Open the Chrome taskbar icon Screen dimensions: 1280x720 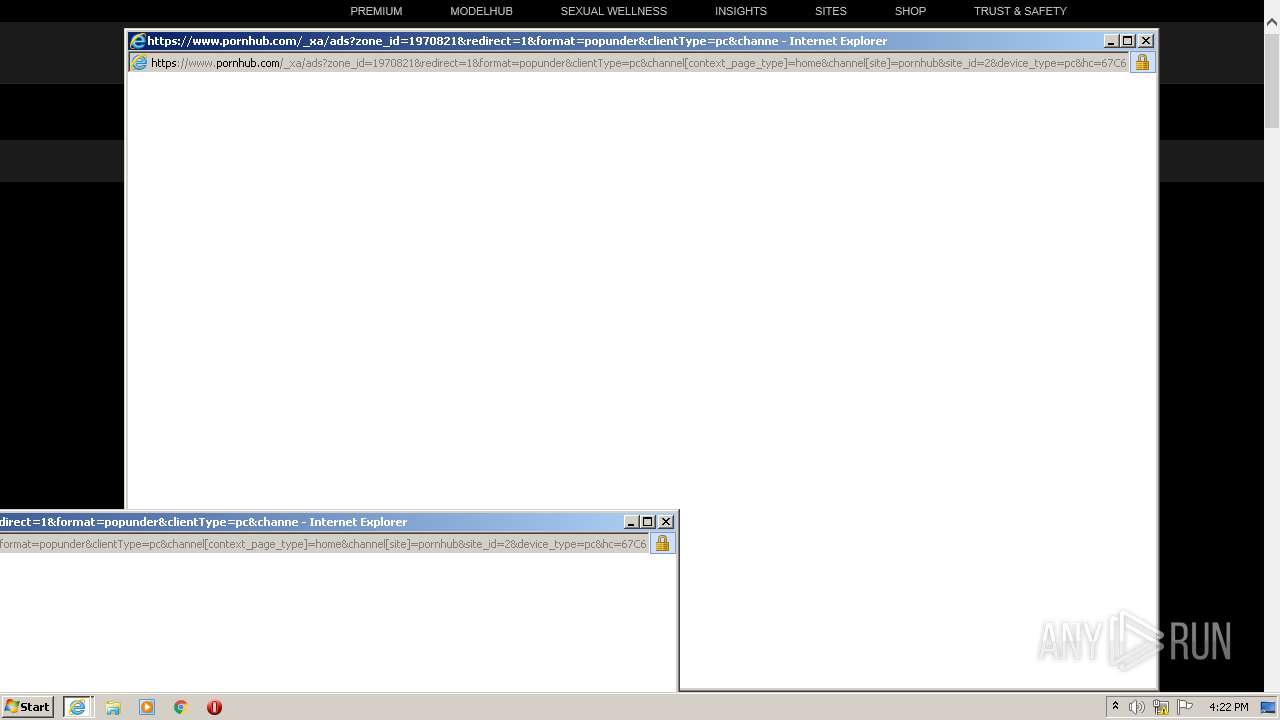(x=181, y=707)
